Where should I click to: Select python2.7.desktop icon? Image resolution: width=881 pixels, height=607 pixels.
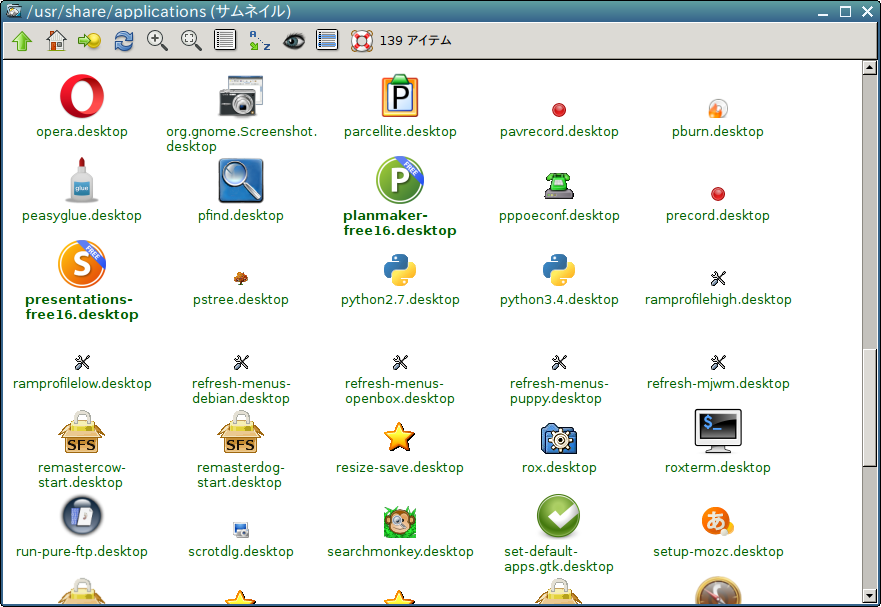pyautogui.click(x=400, y=270)
